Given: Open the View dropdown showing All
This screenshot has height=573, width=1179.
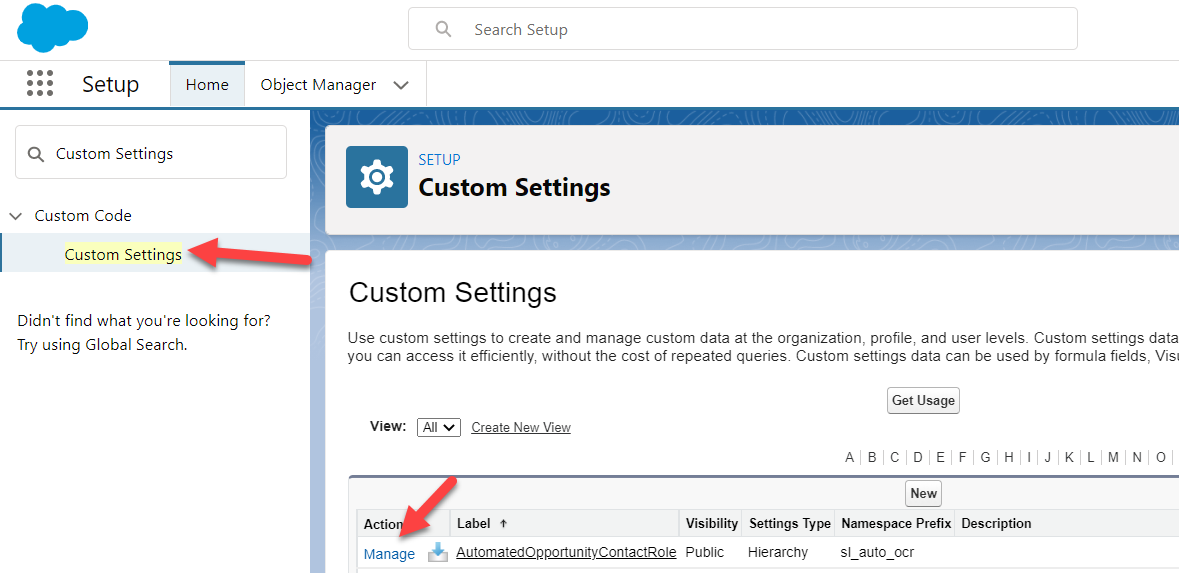Looking at the screenshot, I should coord(438,427).
